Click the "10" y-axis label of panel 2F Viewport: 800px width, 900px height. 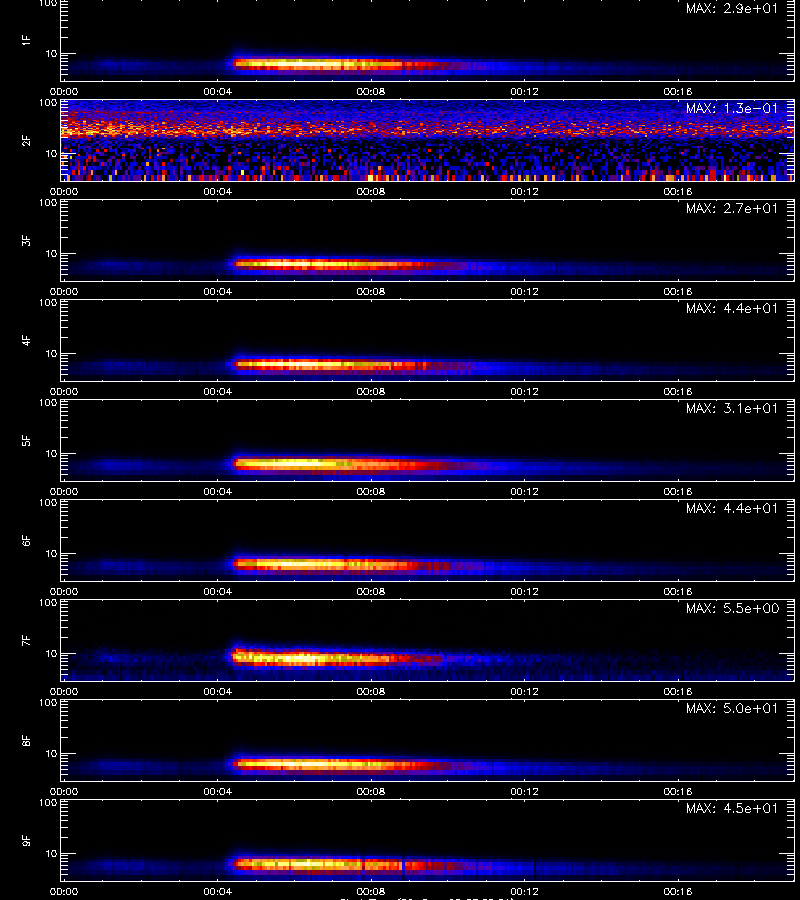coord(51,153)
